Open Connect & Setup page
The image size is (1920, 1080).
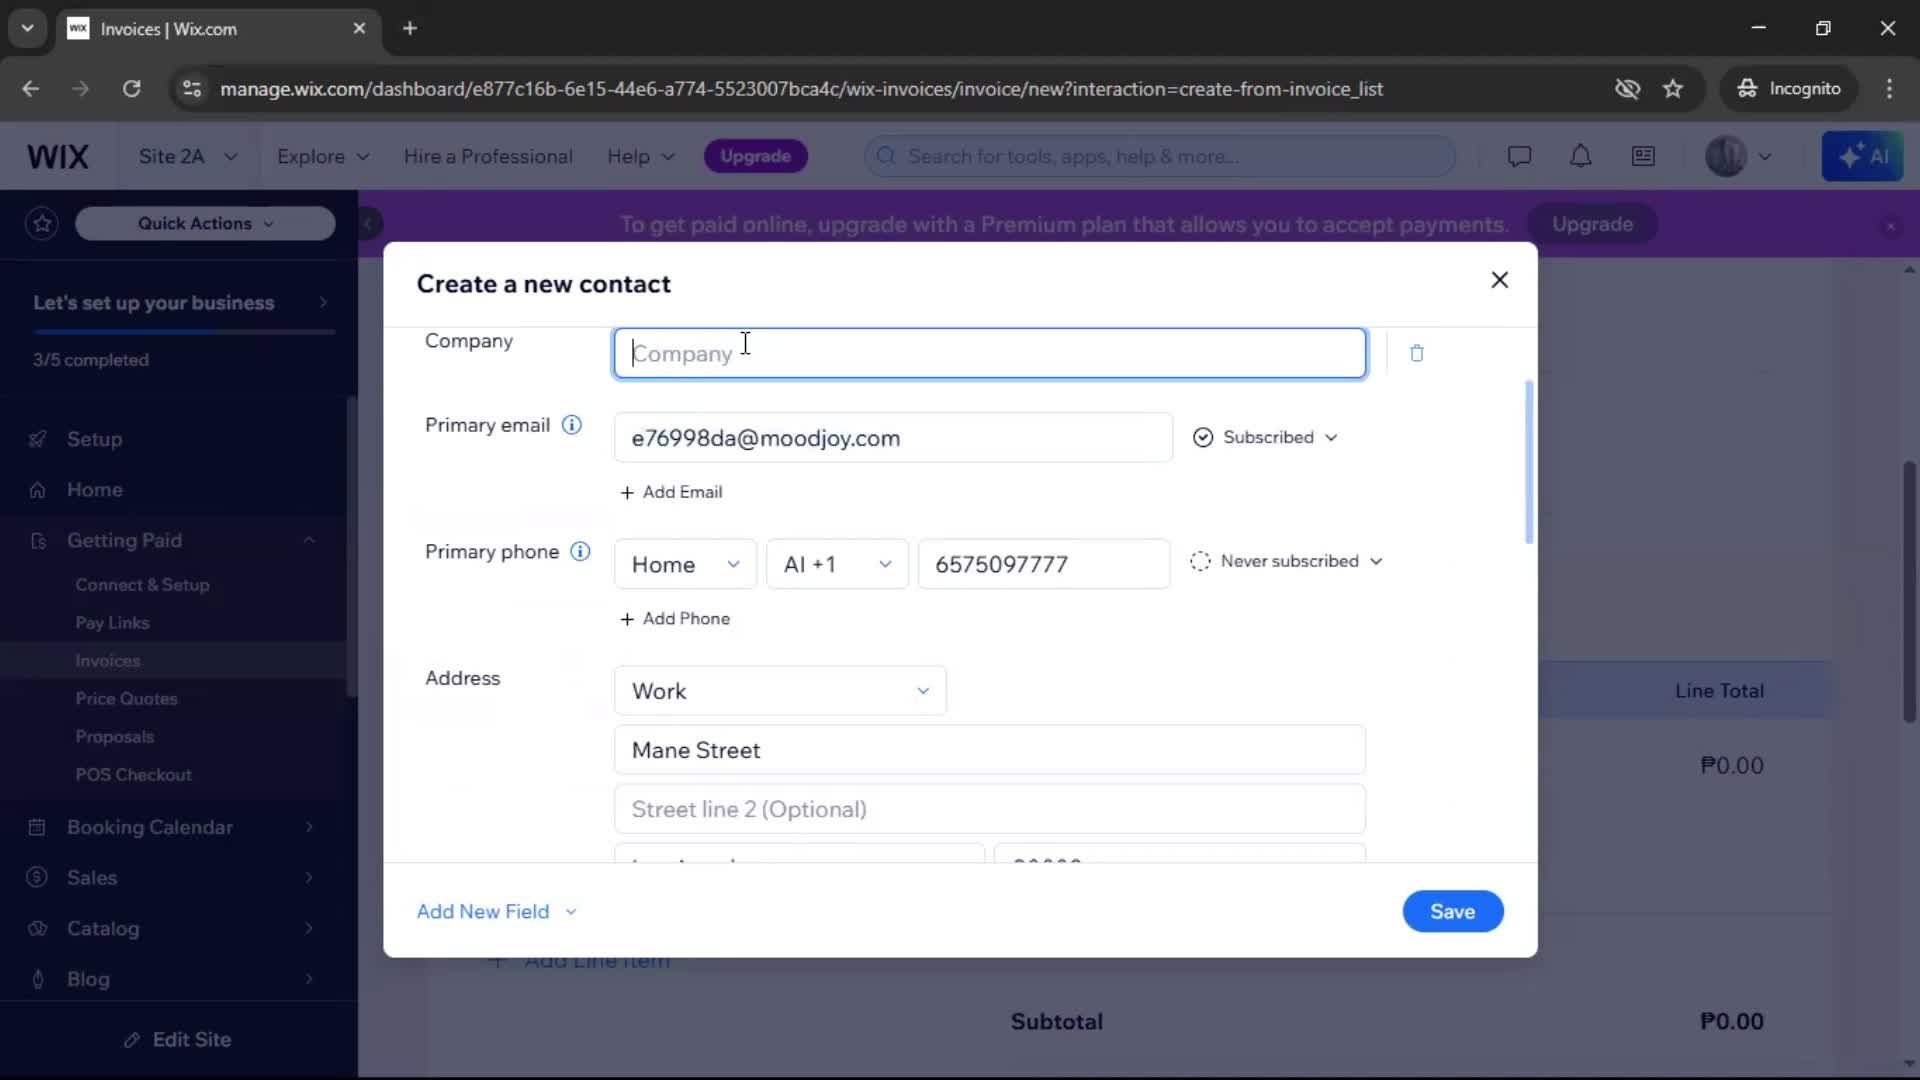(x=142, y=585)
